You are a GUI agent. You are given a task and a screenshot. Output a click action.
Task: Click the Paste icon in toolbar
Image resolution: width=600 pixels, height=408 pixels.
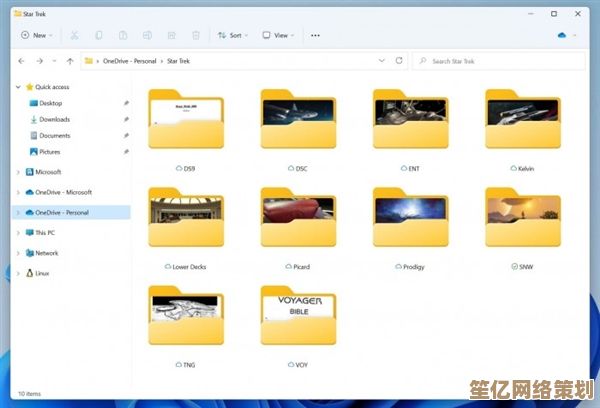click(x=121, y=35)
